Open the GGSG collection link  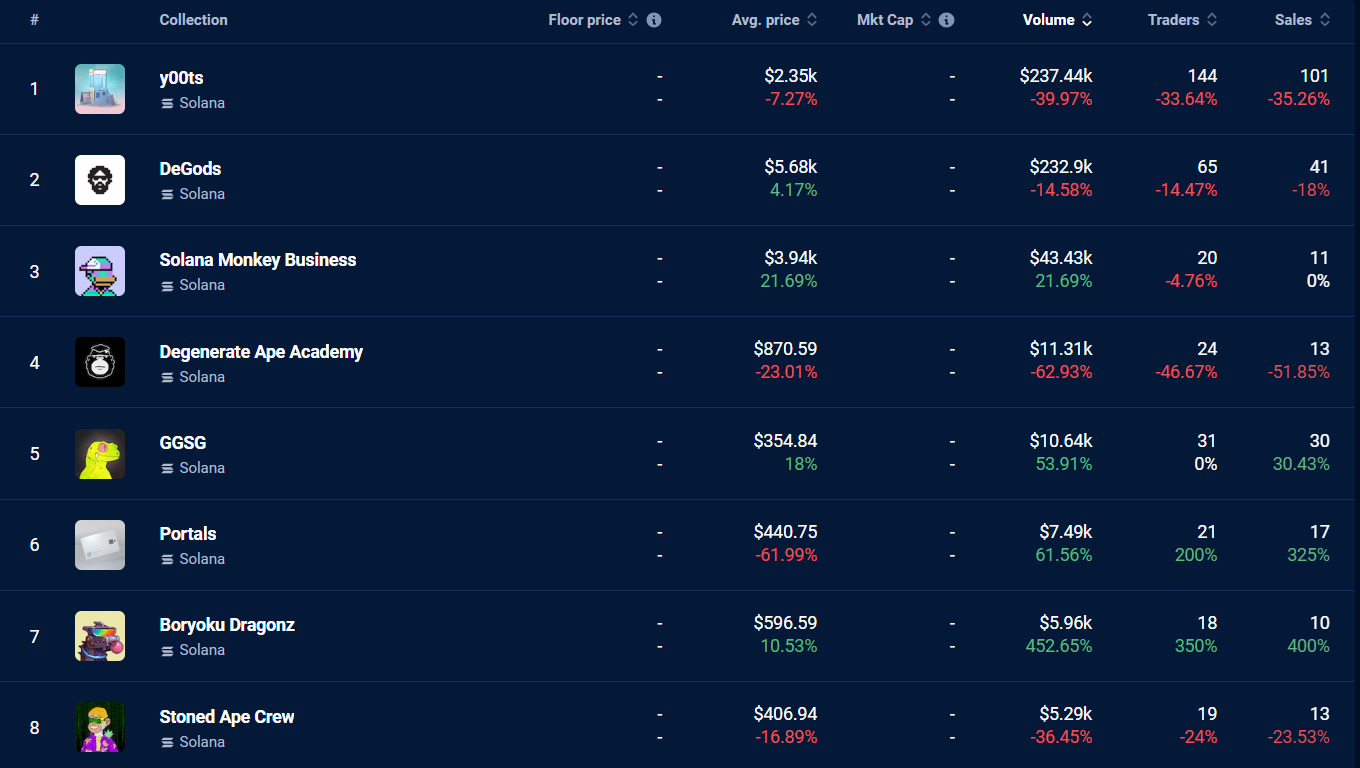(x=183, y=443)
